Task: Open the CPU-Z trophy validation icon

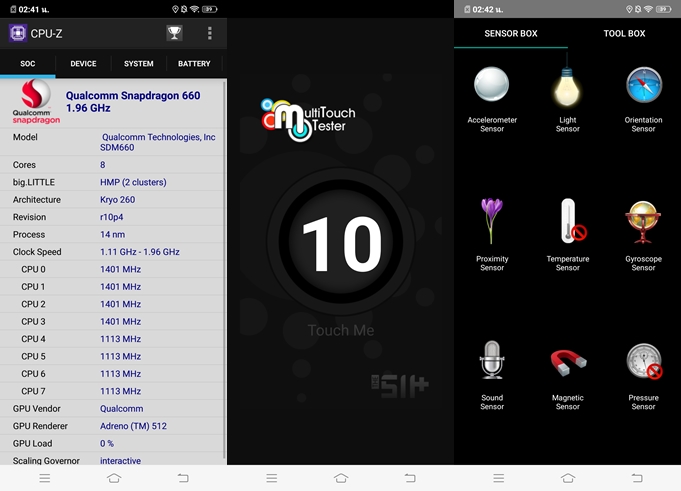Action: (174, 33)
